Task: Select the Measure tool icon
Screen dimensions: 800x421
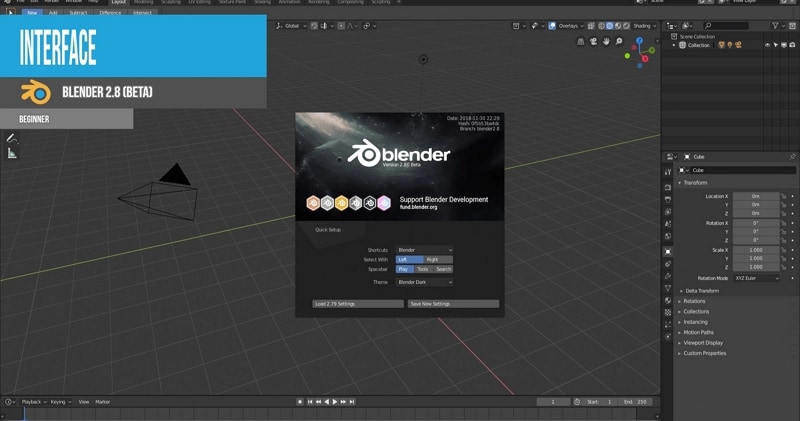Action: [12, 153]
